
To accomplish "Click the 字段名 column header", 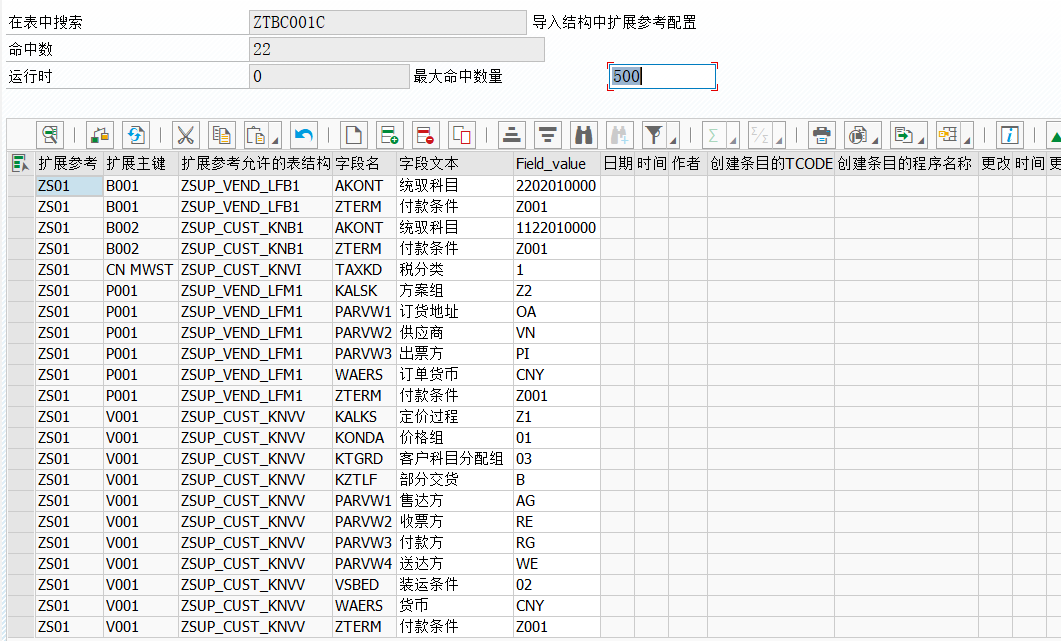I will coord(364,164).
